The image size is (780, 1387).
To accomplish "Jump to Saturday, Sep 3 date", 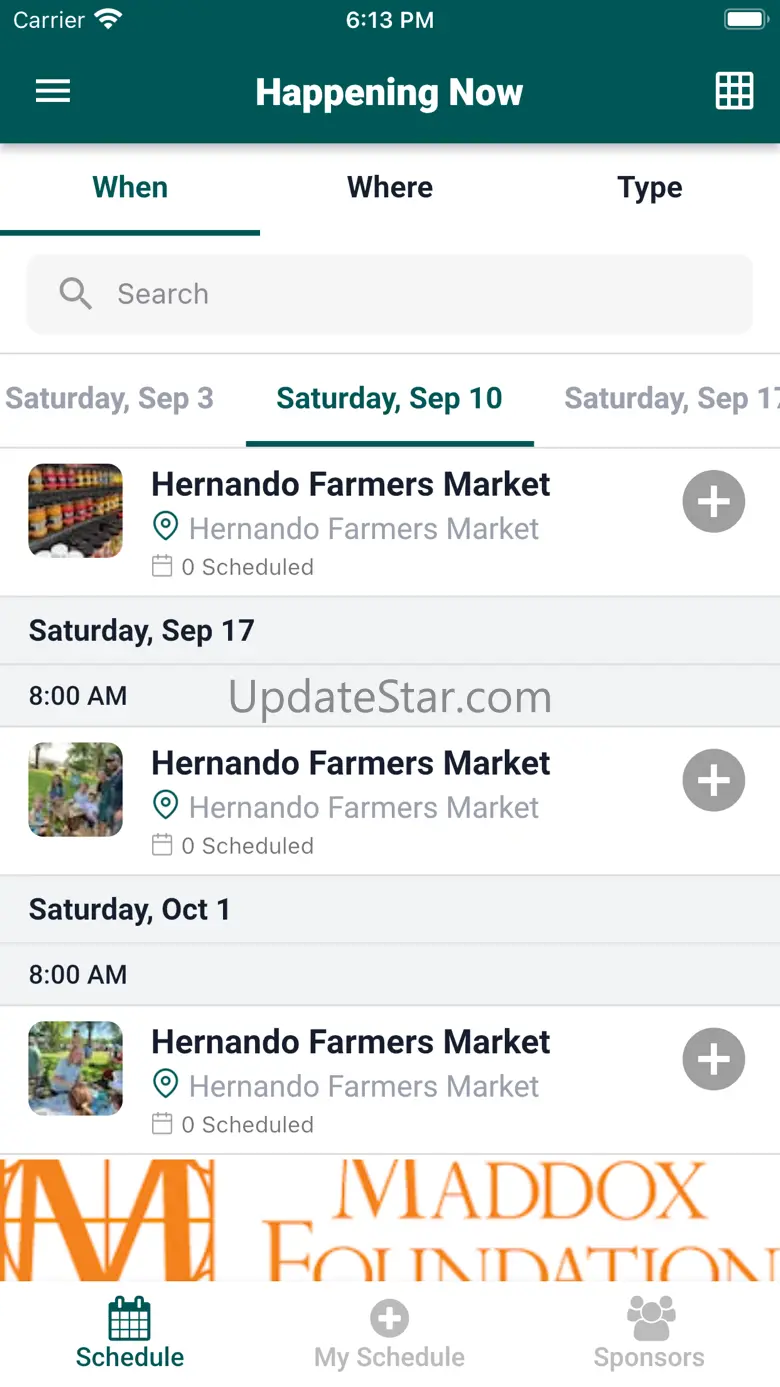I will coord(110,399).
